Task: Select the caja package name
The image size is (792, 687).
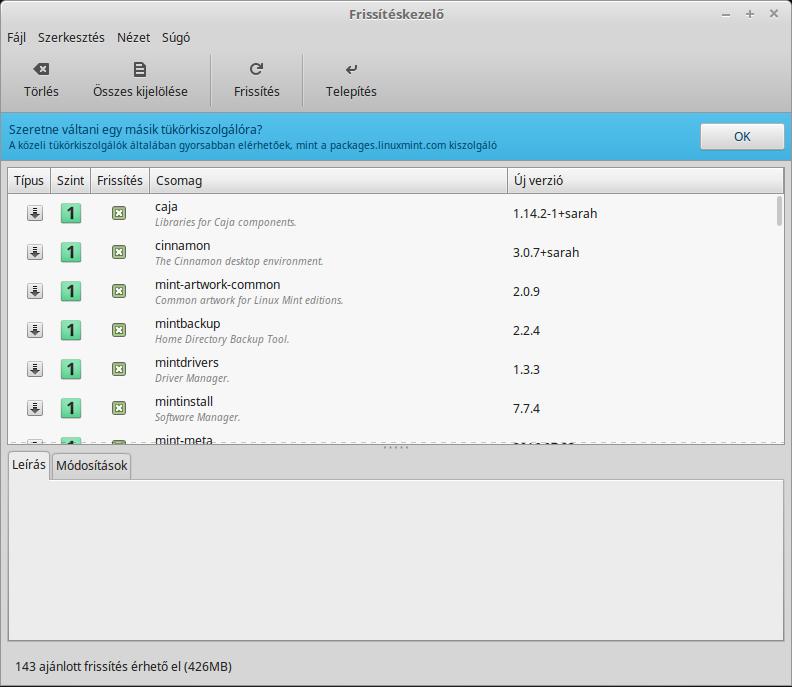Action: [166, 207]
